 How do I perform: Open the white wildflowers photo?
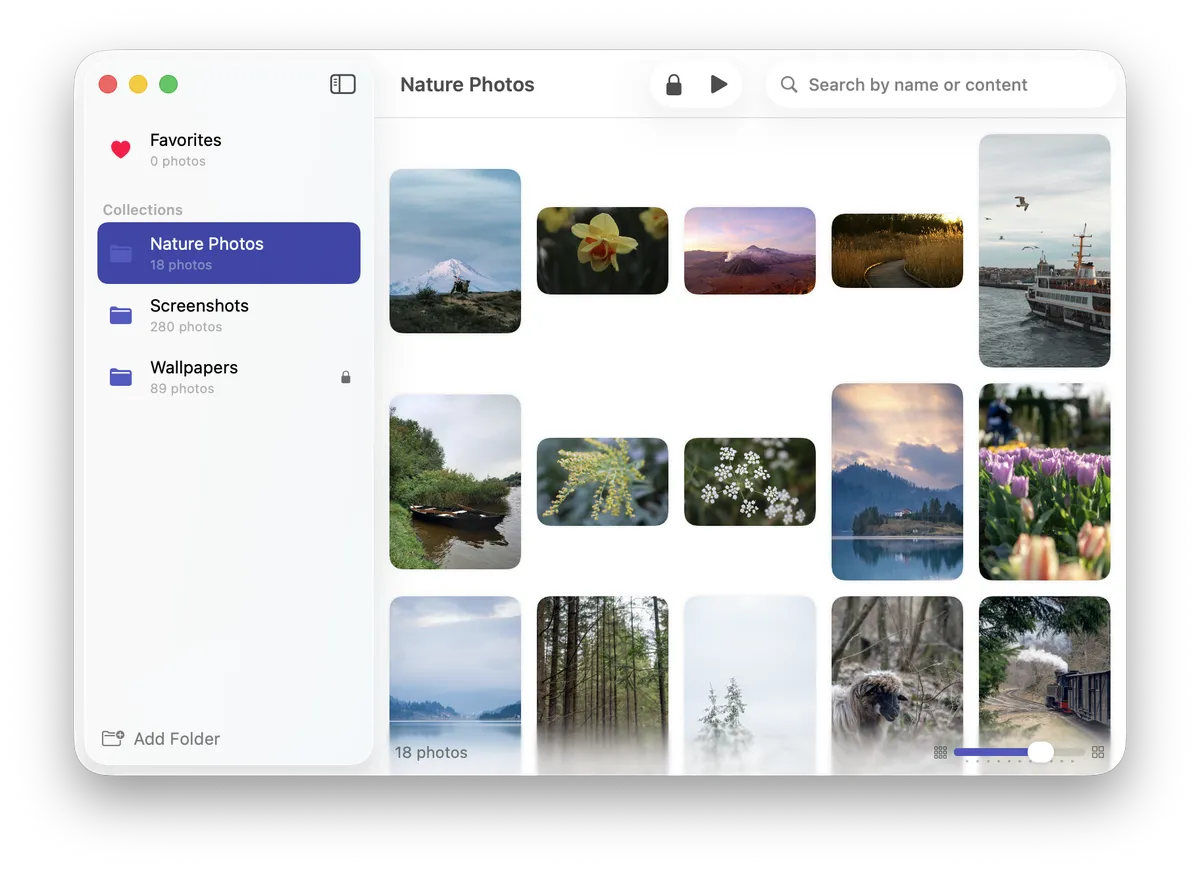749,481
